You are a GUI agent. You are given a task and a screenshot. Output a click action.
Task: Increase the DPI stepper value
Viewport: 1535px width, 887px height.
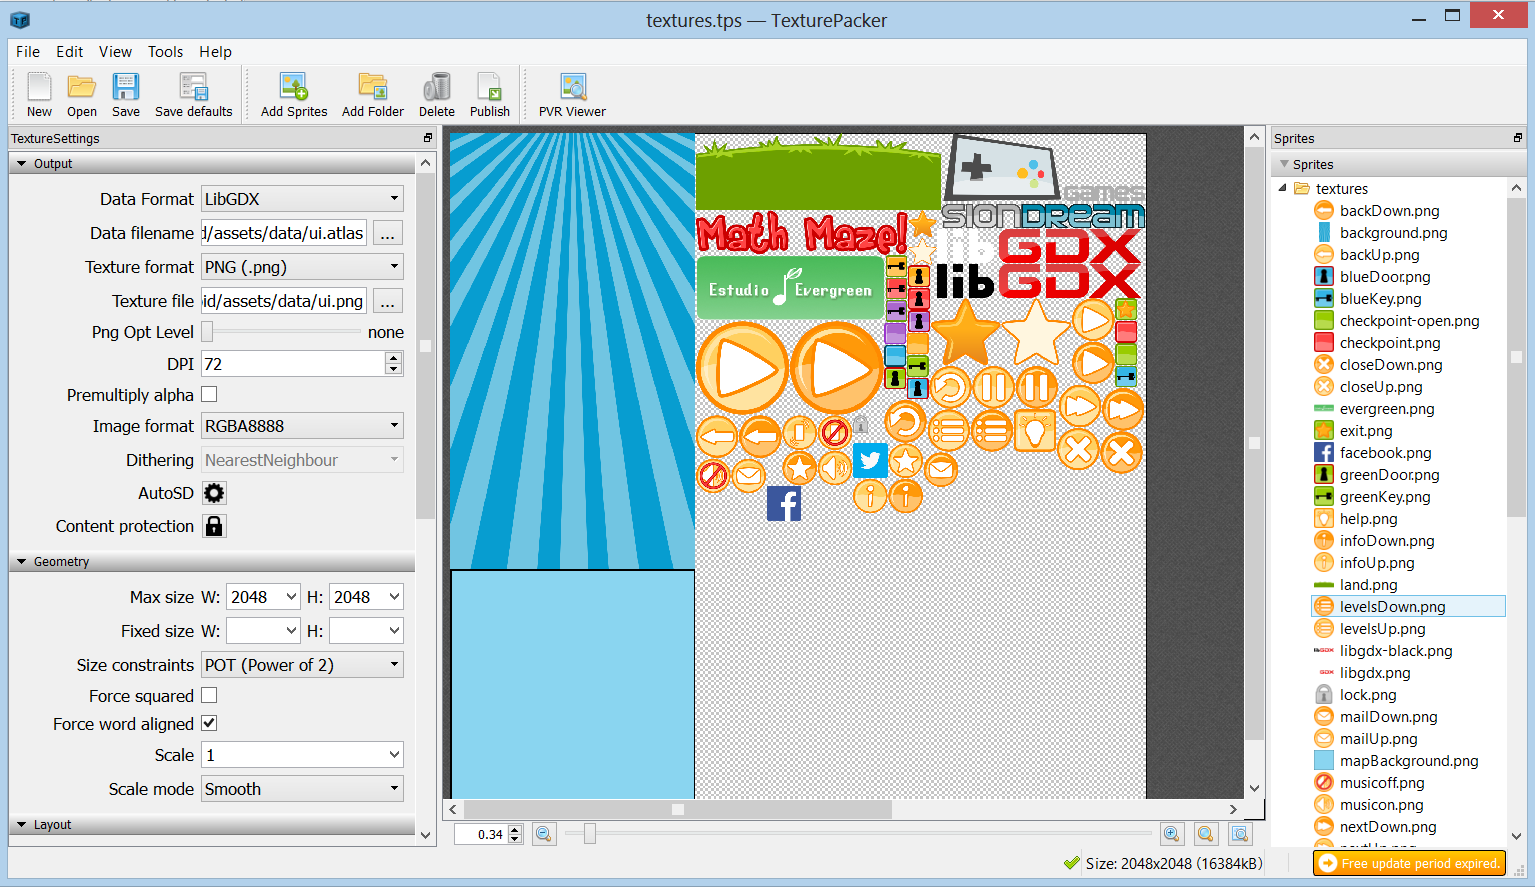tap(394, 358)
